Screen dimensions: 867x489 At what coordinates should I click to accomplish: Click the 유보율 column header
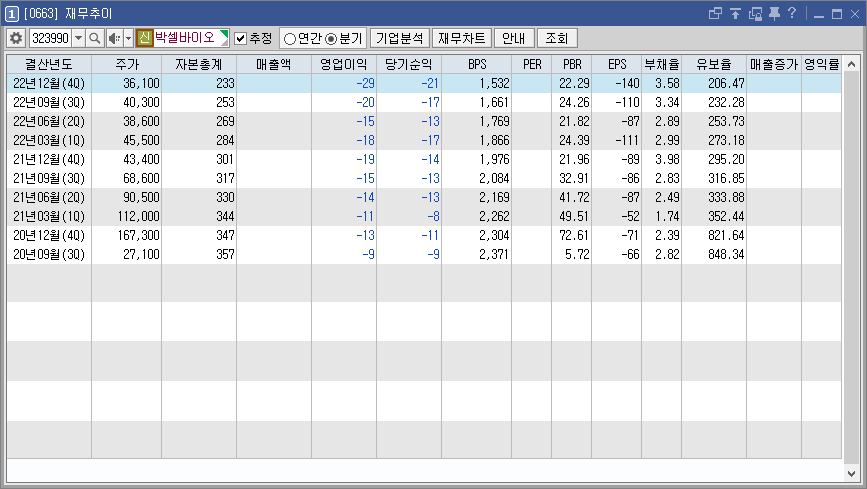714,64
